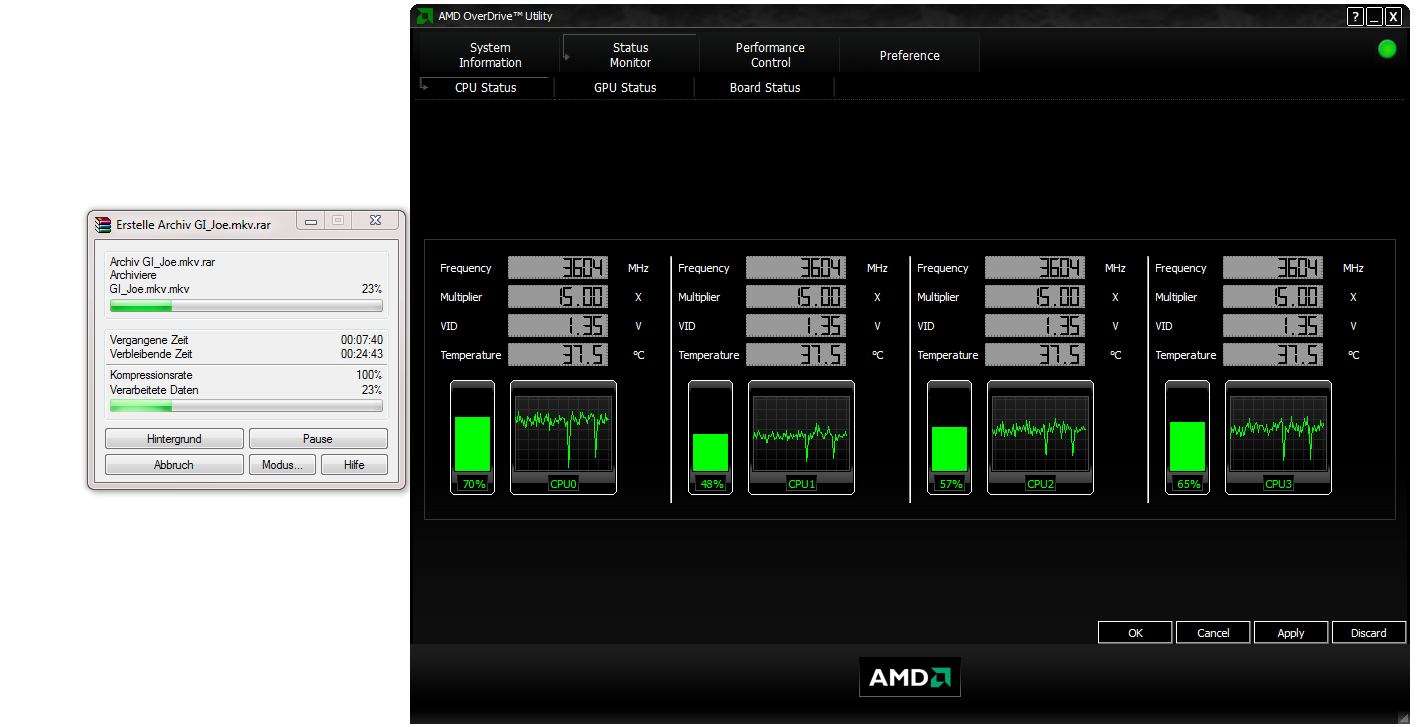The height and width of the screenshot is (727, 1416).
Task: Open the Board Status sub-tab
Action: [x=765, y=88]
